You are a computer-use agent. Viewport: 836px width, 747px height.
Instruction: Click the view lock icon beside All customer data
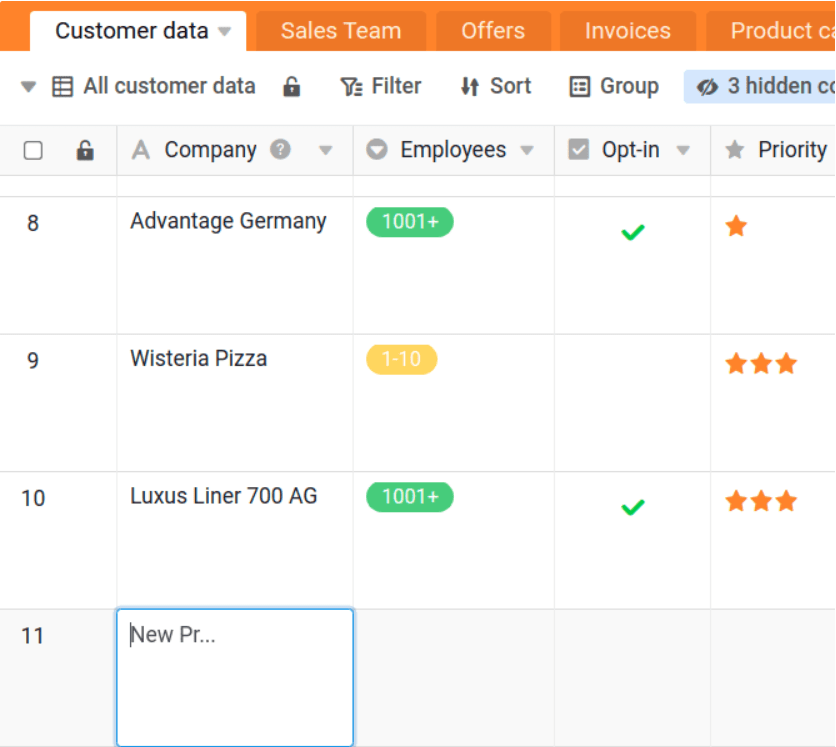291,87
